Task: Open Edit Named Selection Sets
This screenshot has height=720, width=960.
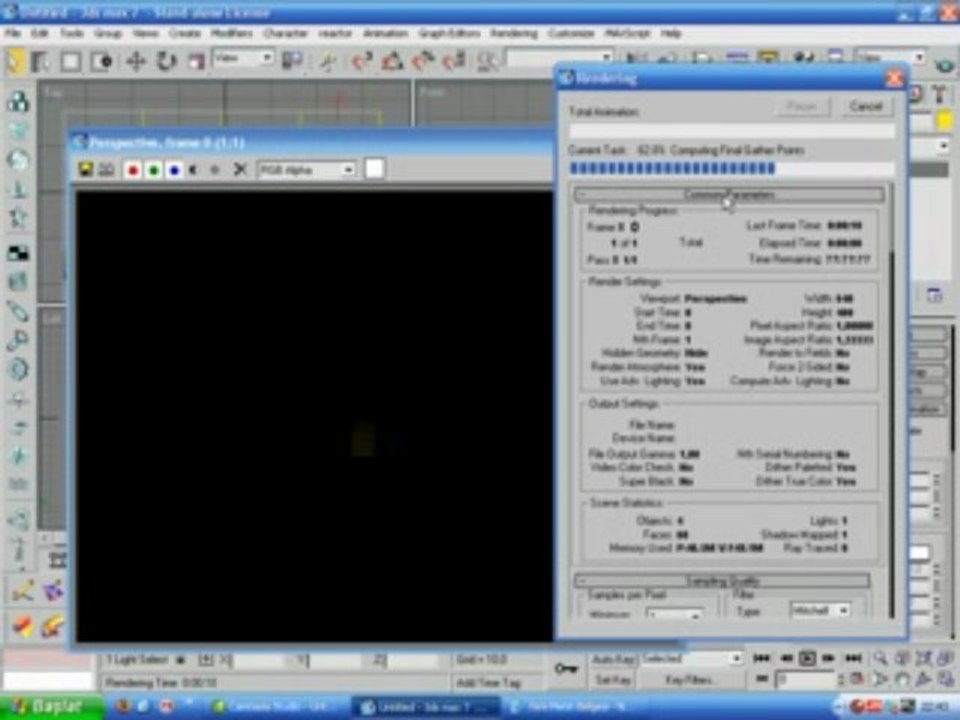Action: [488, 61]
